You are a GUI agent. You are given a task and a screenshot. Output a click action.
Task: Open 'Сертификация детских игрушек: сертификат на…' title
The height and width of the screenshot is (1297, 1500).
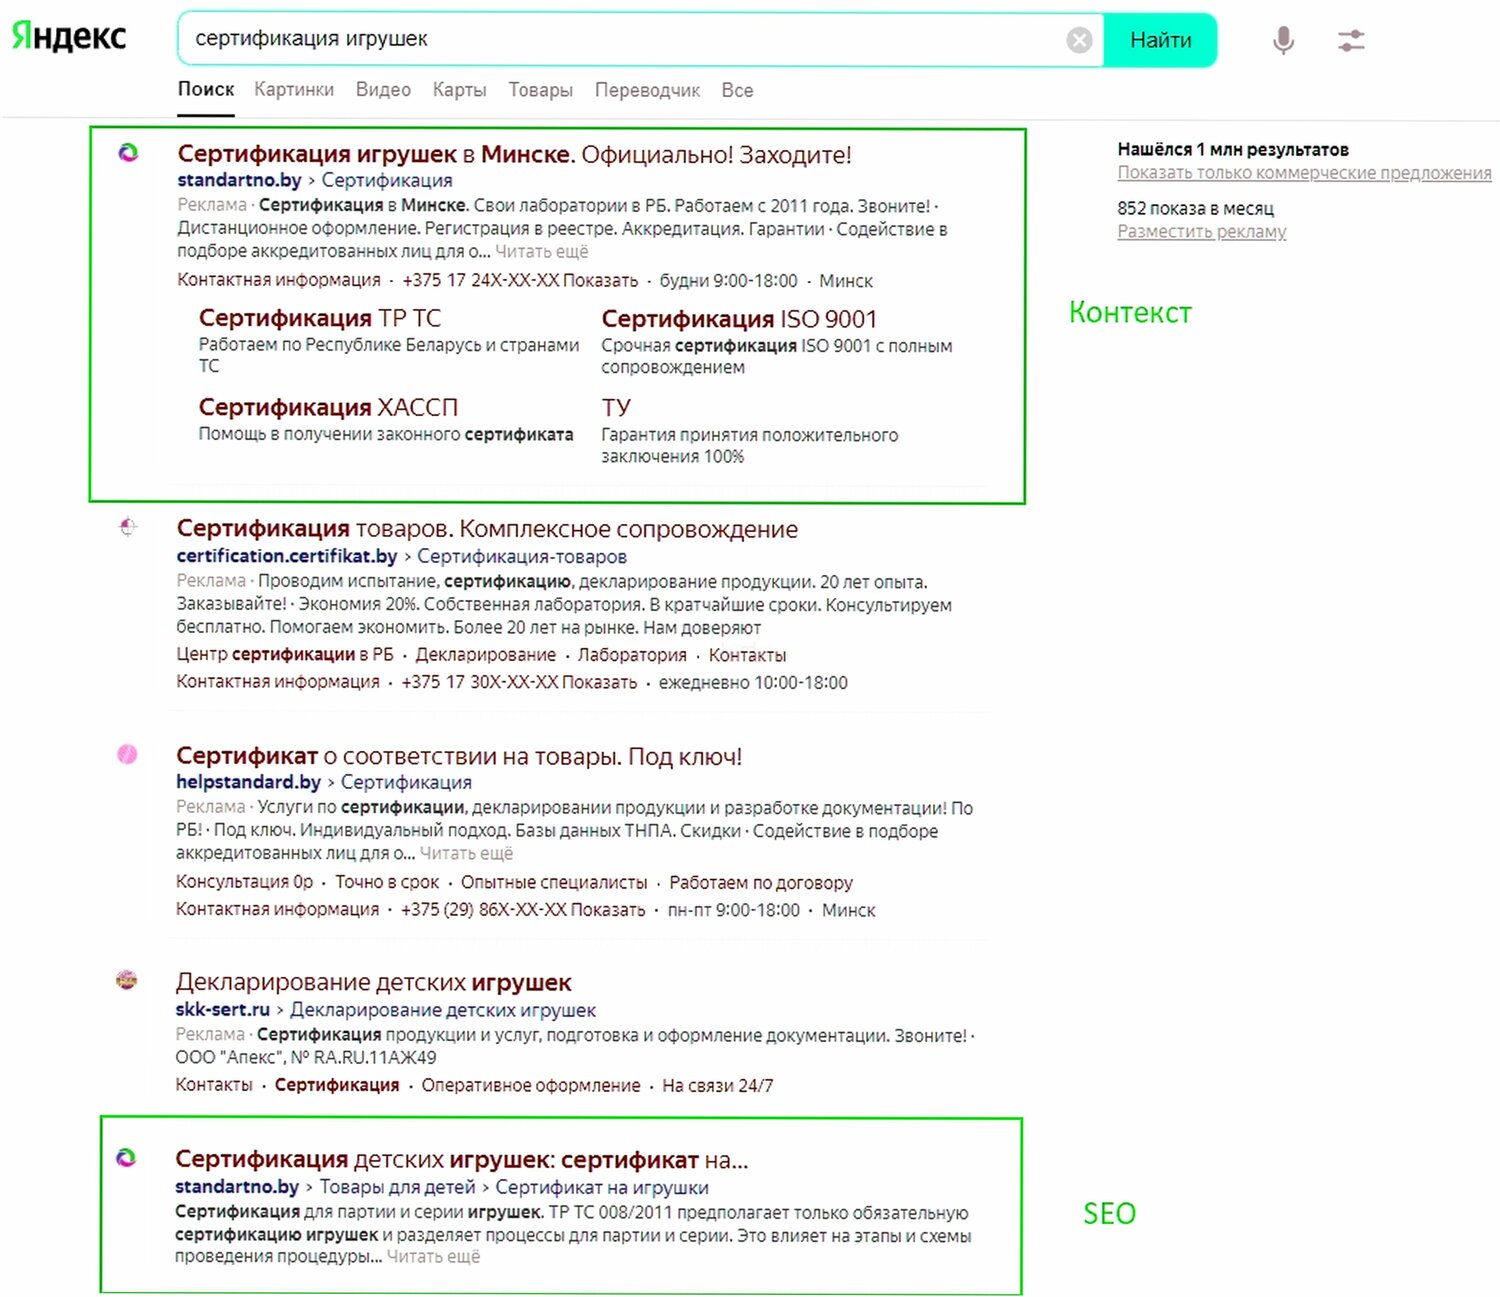click(462, 1159)
